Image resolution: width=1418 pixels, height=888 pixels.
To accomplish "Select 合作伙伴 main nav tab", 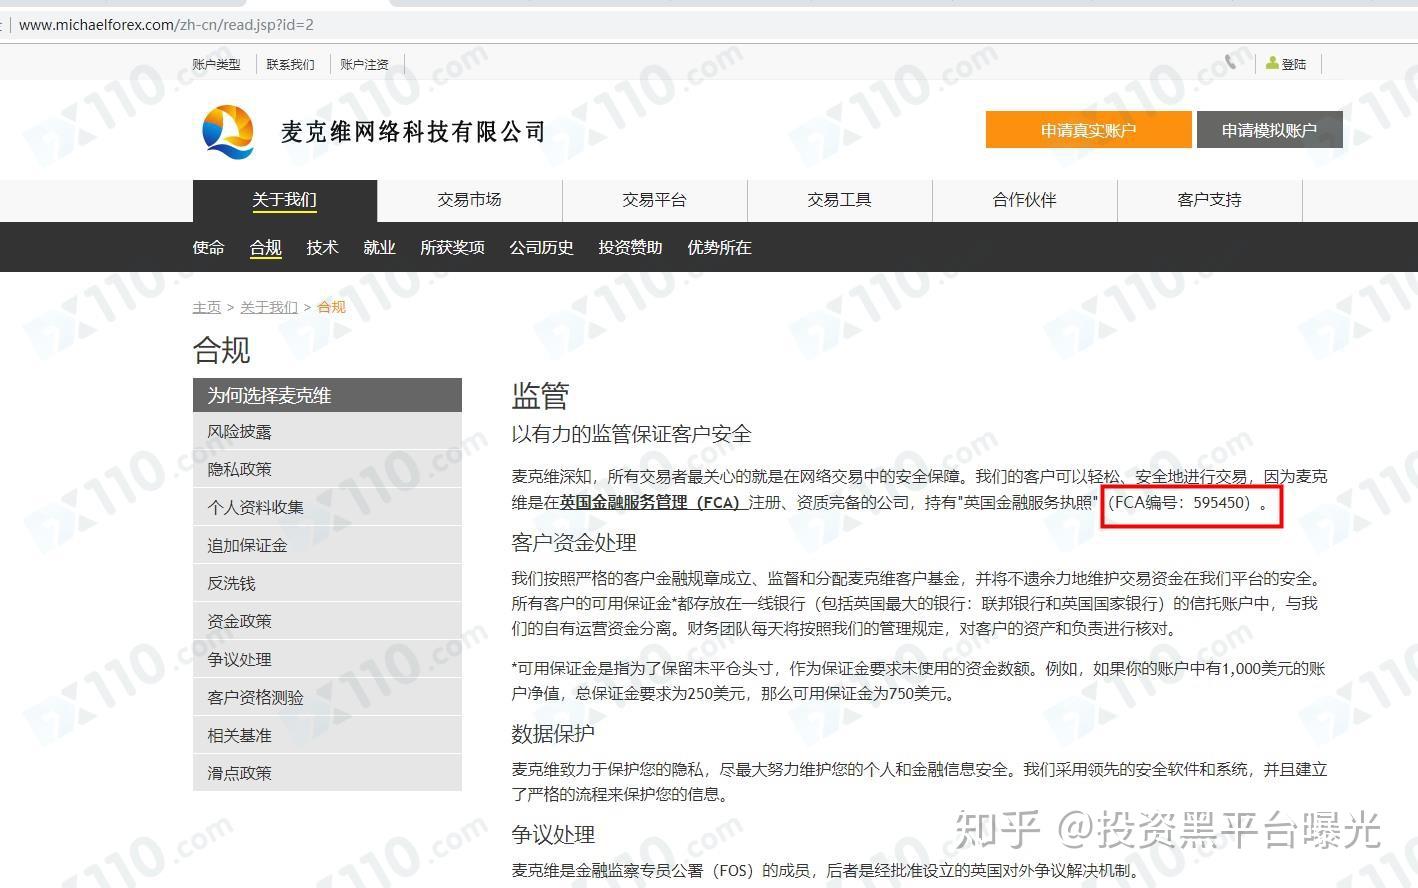I will point(1024,200).
